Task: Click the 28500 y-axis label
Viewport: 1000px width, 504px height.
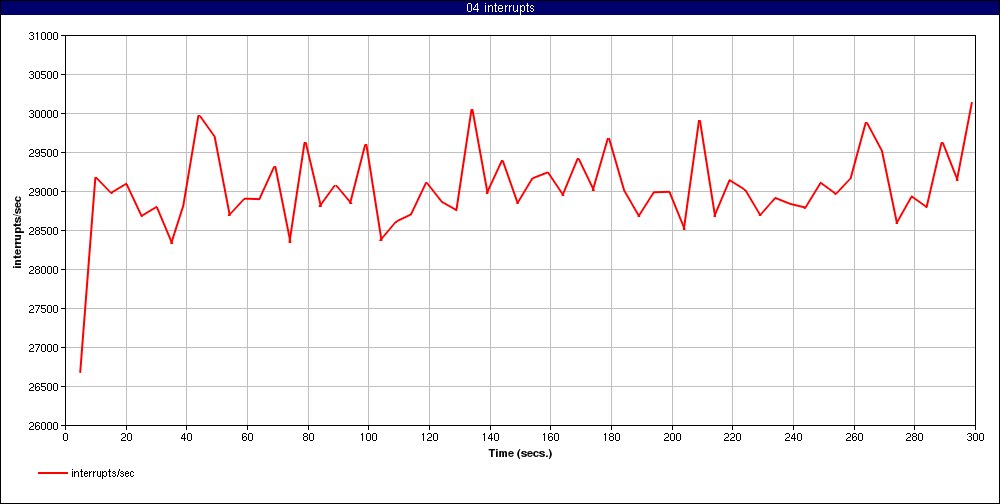Action: pyautogui.click(x=44, y=230)
